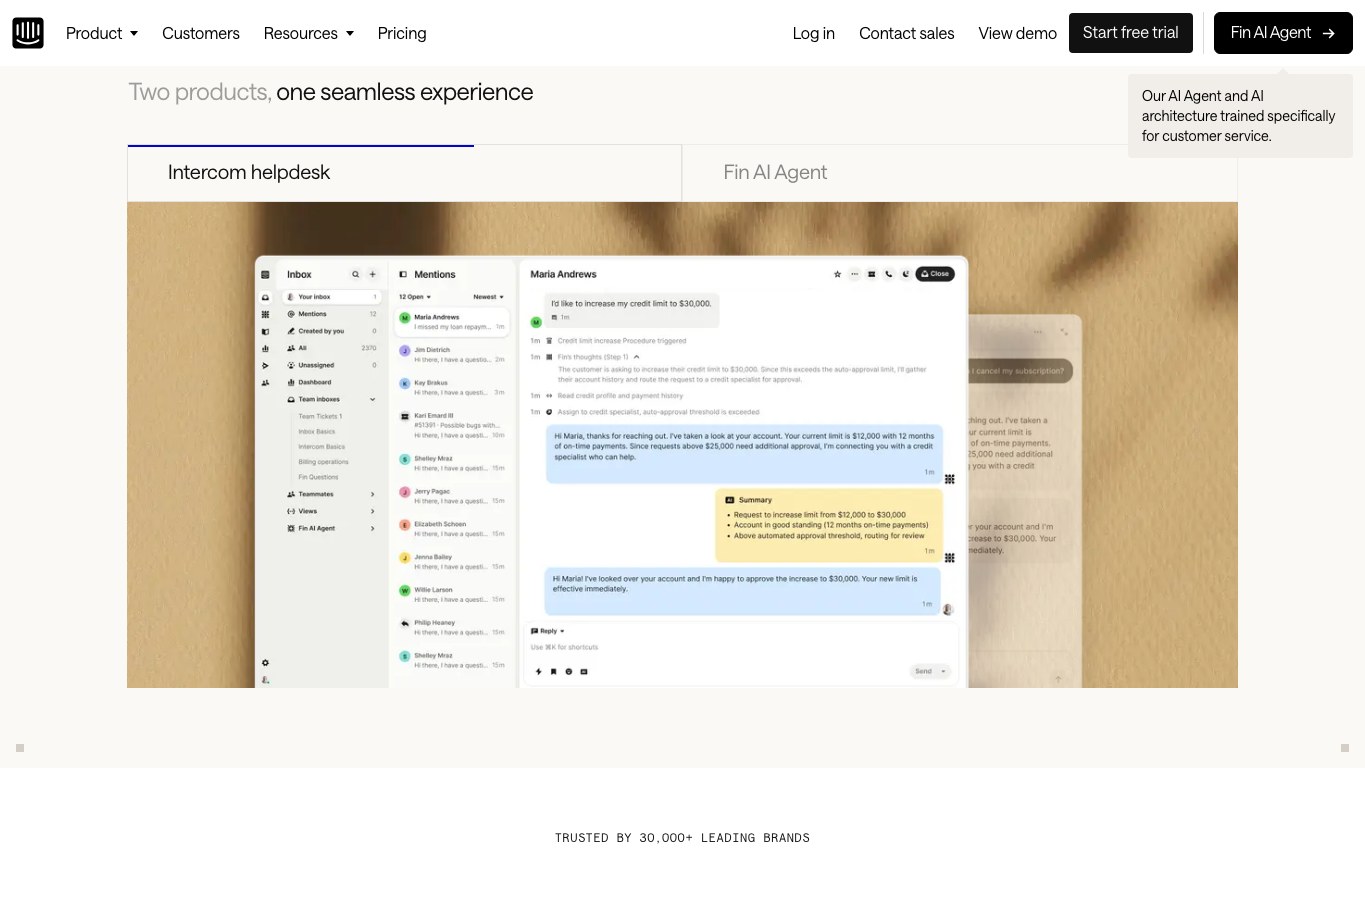Click the Close button in the conversation header
This screenshot has height=900, width=1365.
pos(935,274)
